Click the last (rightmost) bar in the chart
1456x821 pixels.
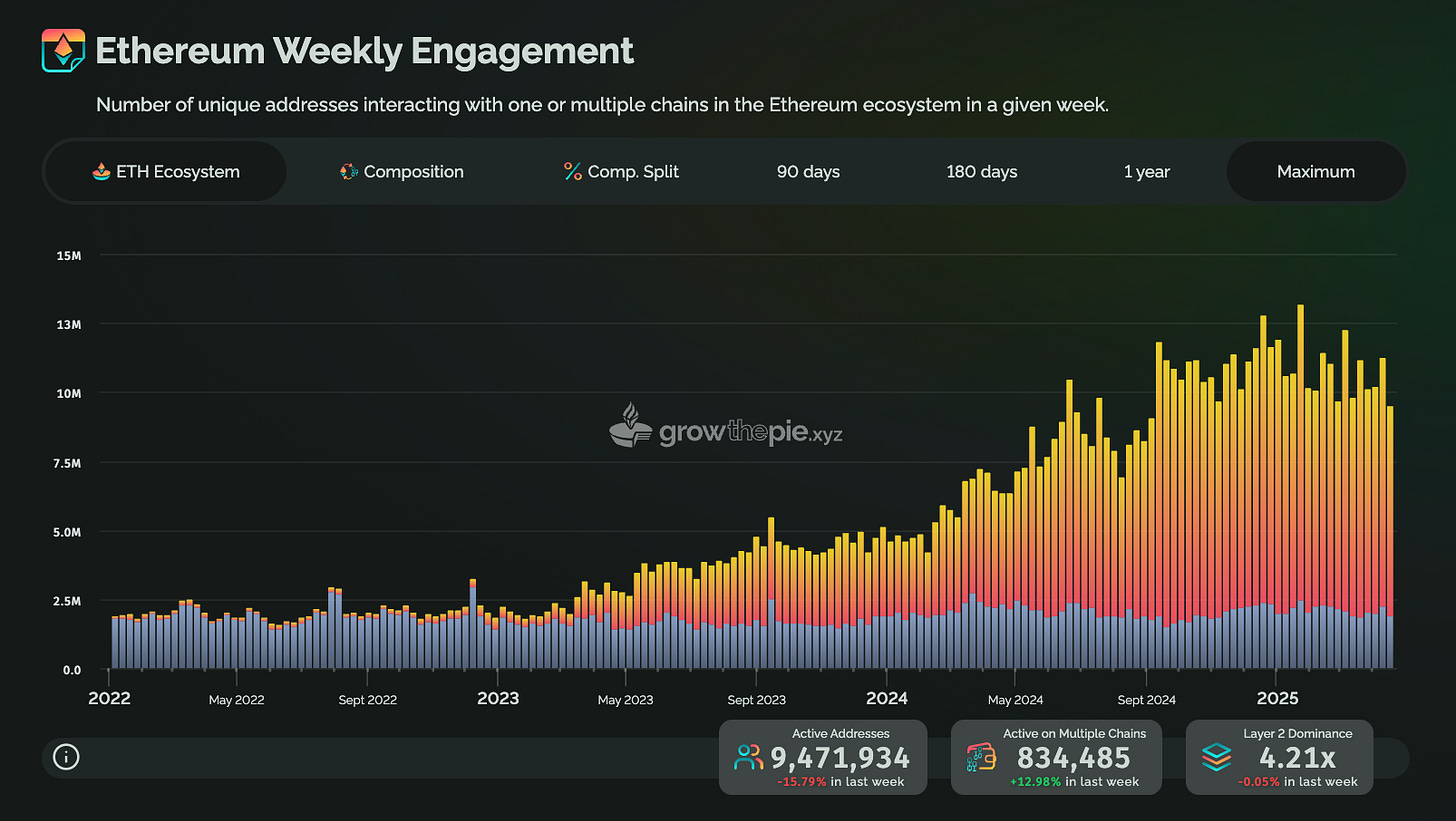pyautogui.click(x=1390, y=537)
